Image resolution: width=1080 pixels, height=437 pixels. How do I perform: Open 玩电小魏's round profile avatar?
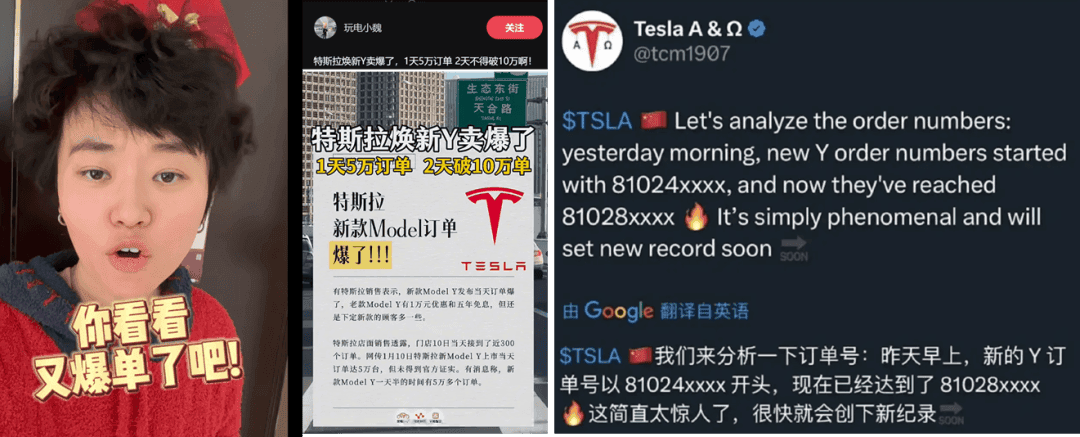click(325, 28)
